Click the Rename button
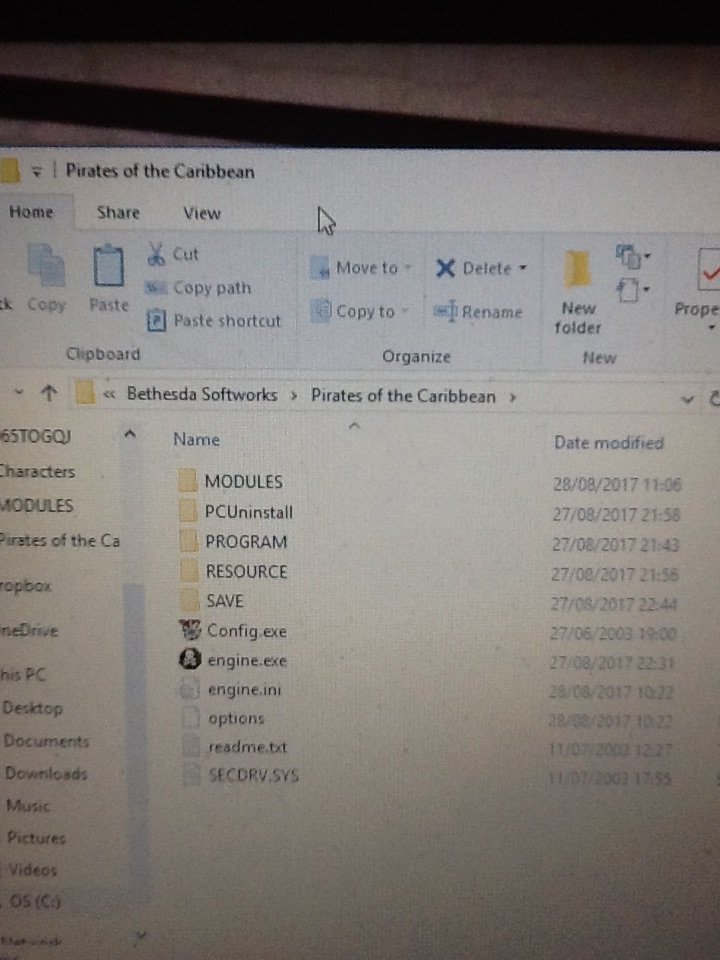This screenshot has width=720, height=960. [x=478, y=312]
